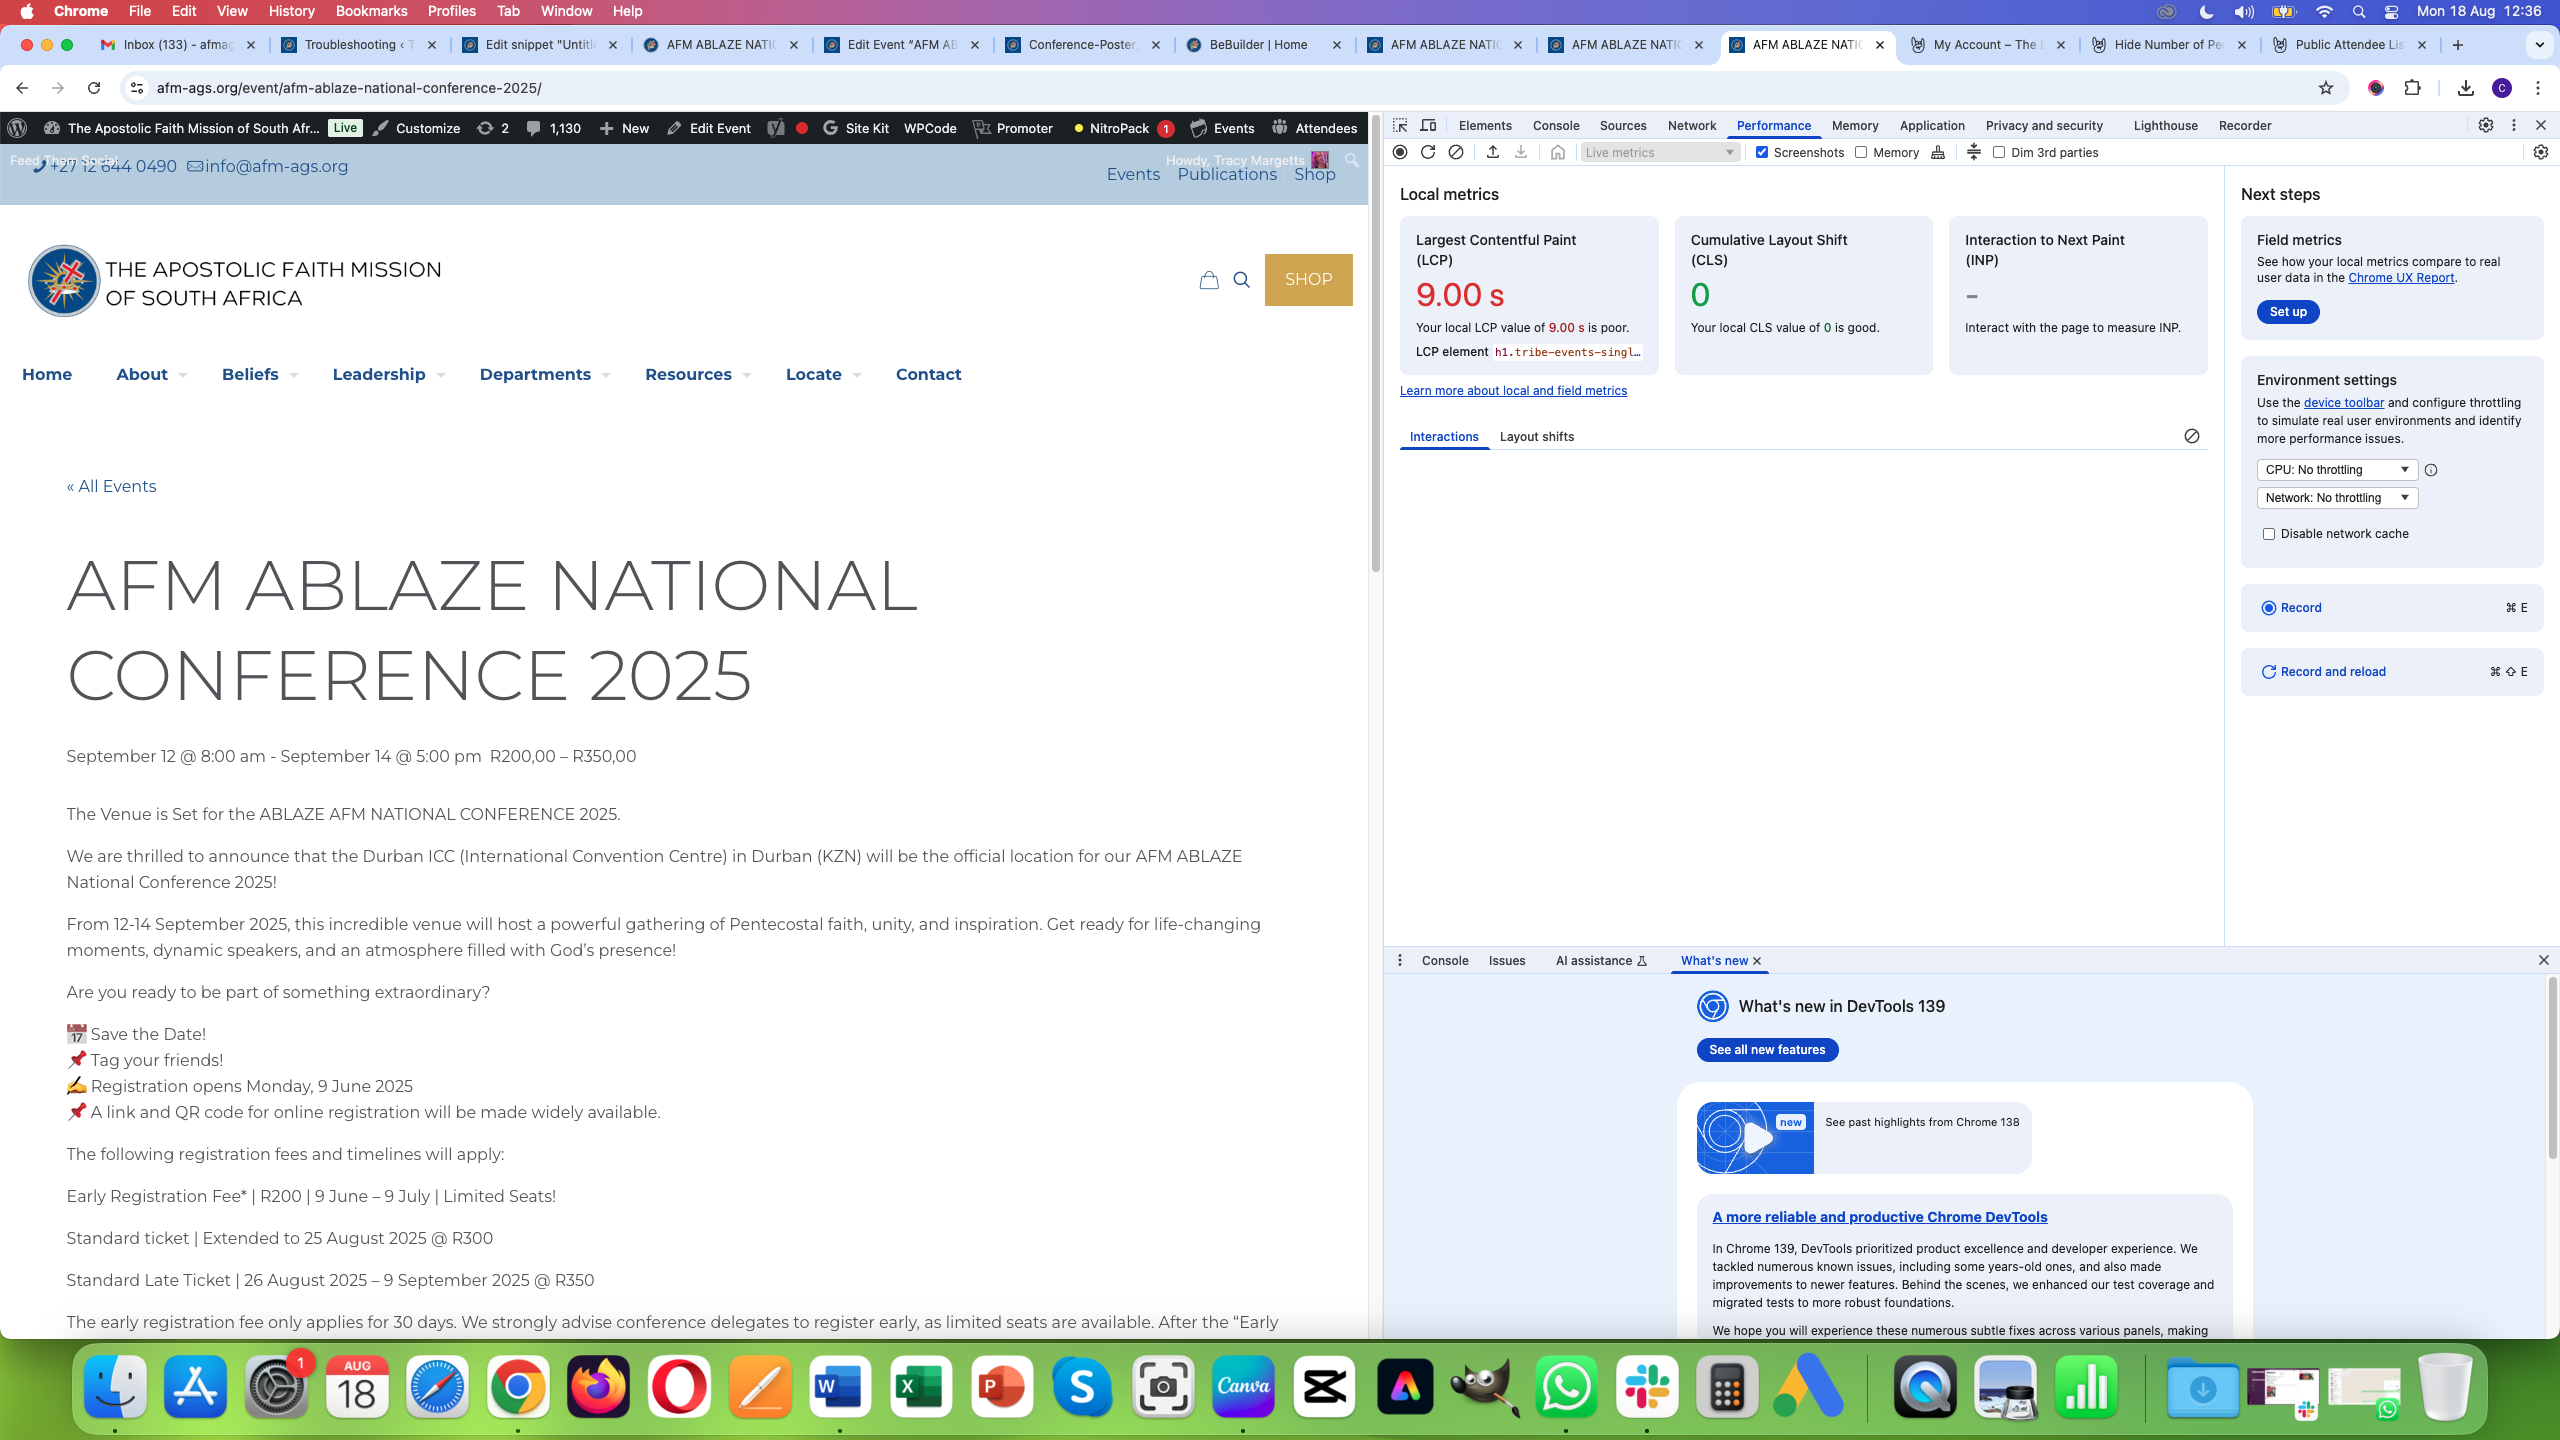Select the Layout shifts tab
The height and width of the screenshot is (1440, 2560).
tap(1537, 436)
